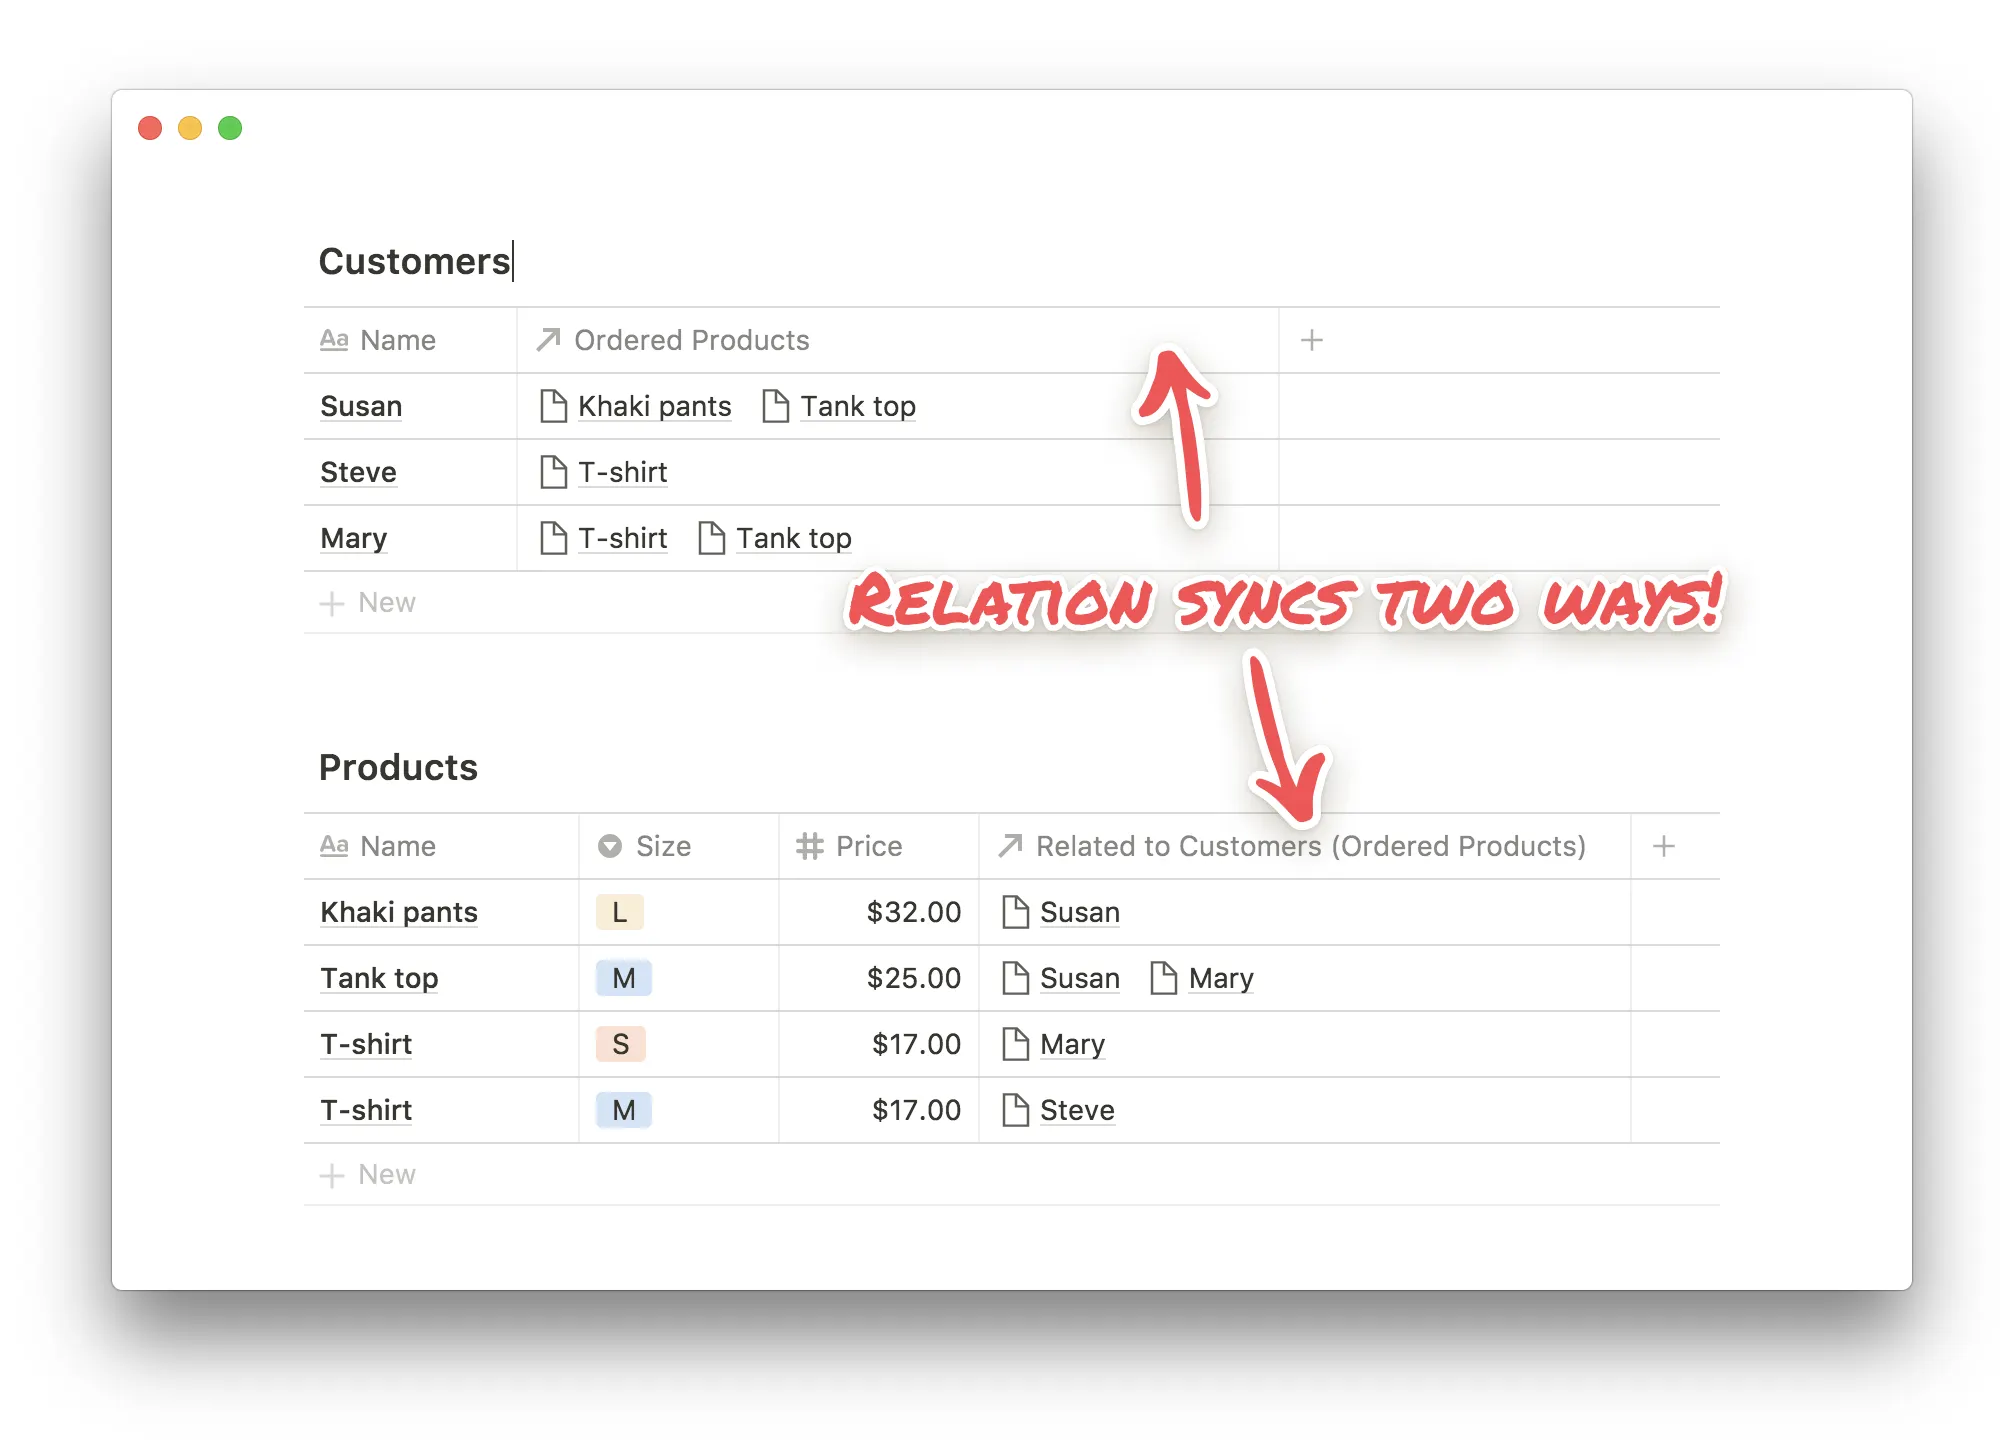Image resolution: width=2000 pixels, height=1440 pixels.
Task: Click select icon in Size column header
Action: [x=609, y=847]
